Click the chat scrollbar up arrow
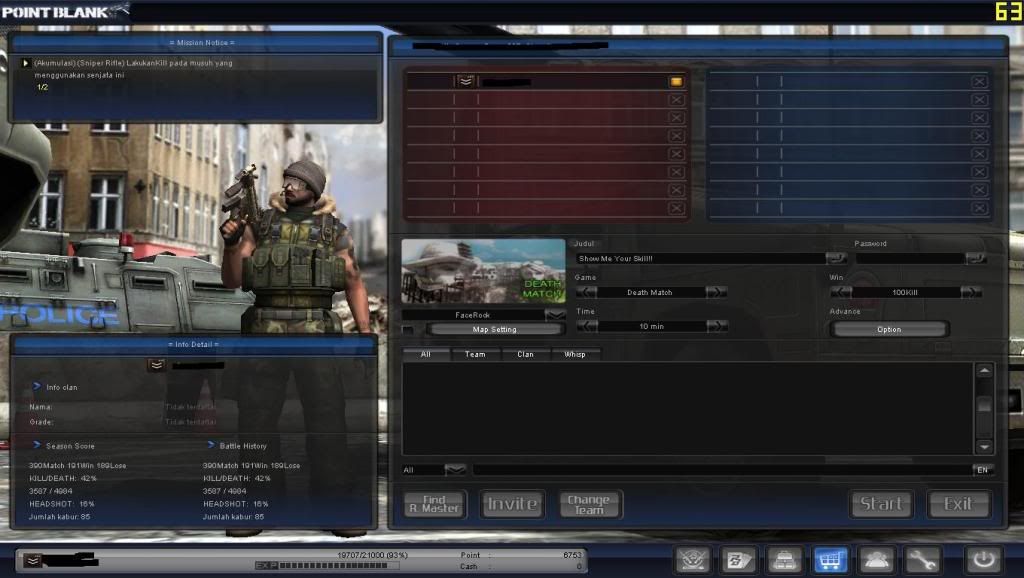This screenshot has height=578, width=1024. point(984,371)
